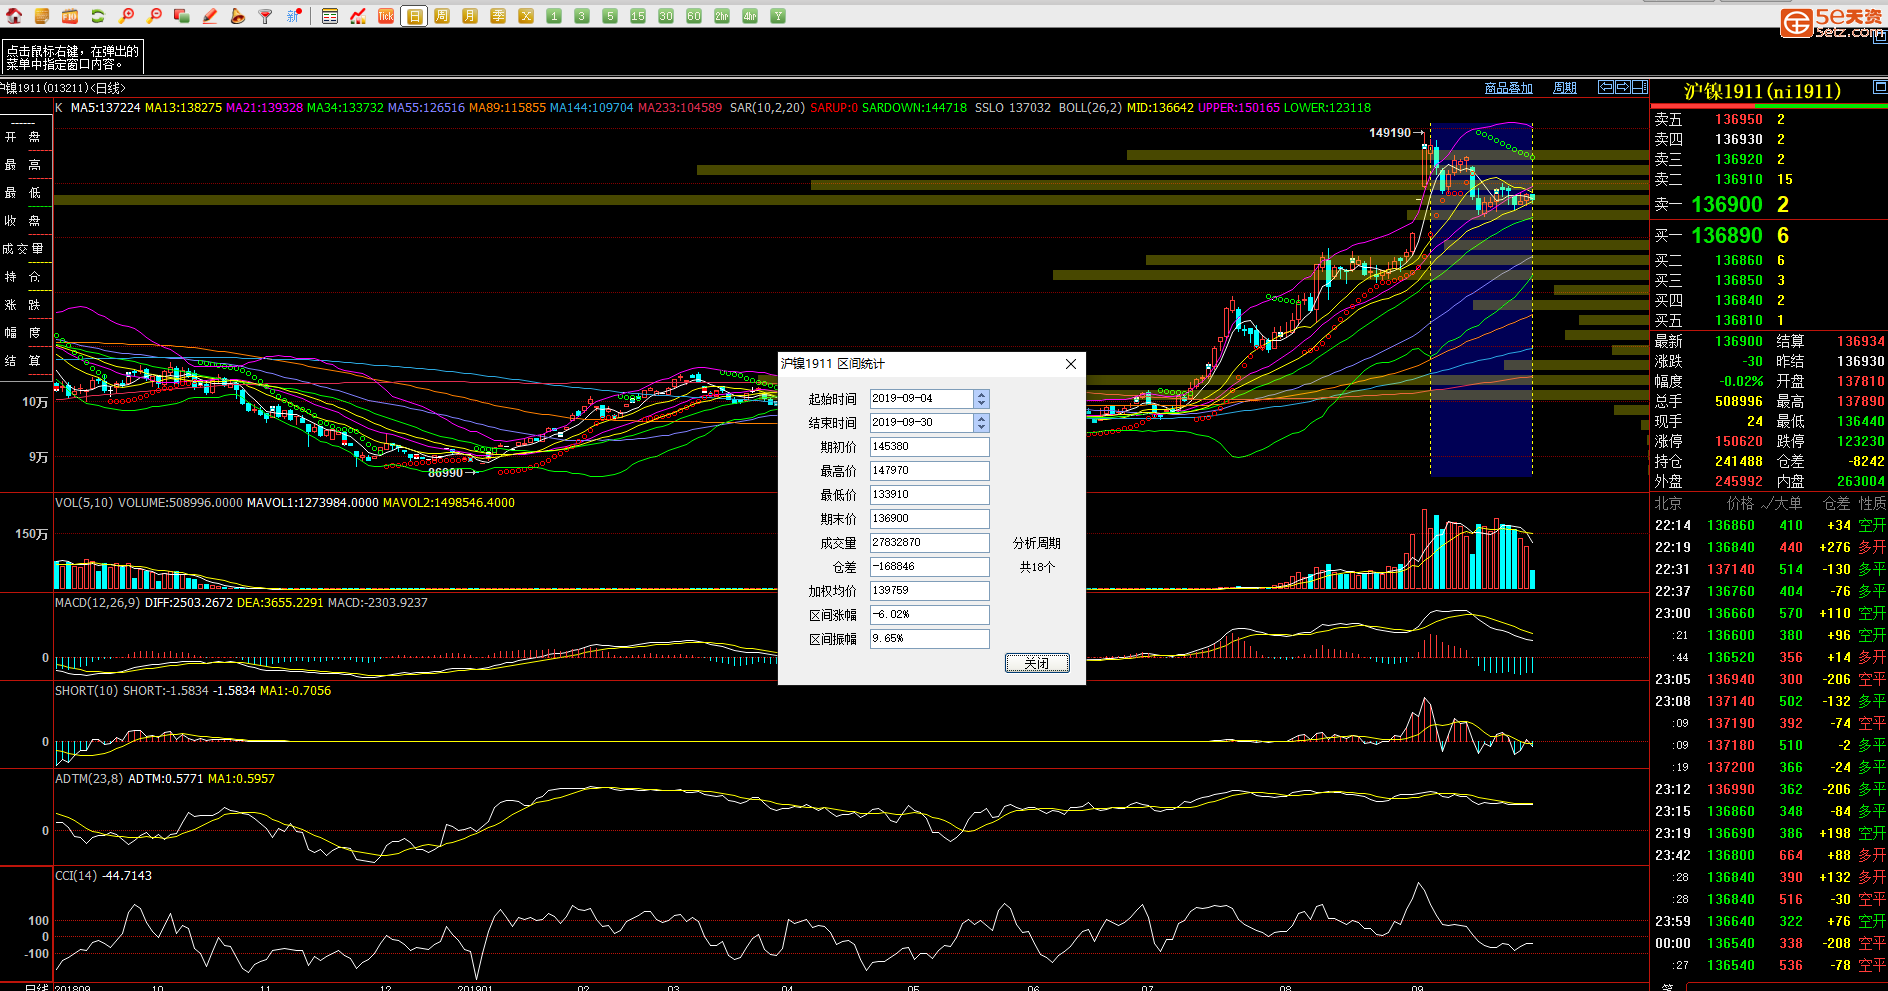Zoom in with the plus magnifier icon
The height and width of the screenshot is (991, 1888).
[x=126, y=16]
